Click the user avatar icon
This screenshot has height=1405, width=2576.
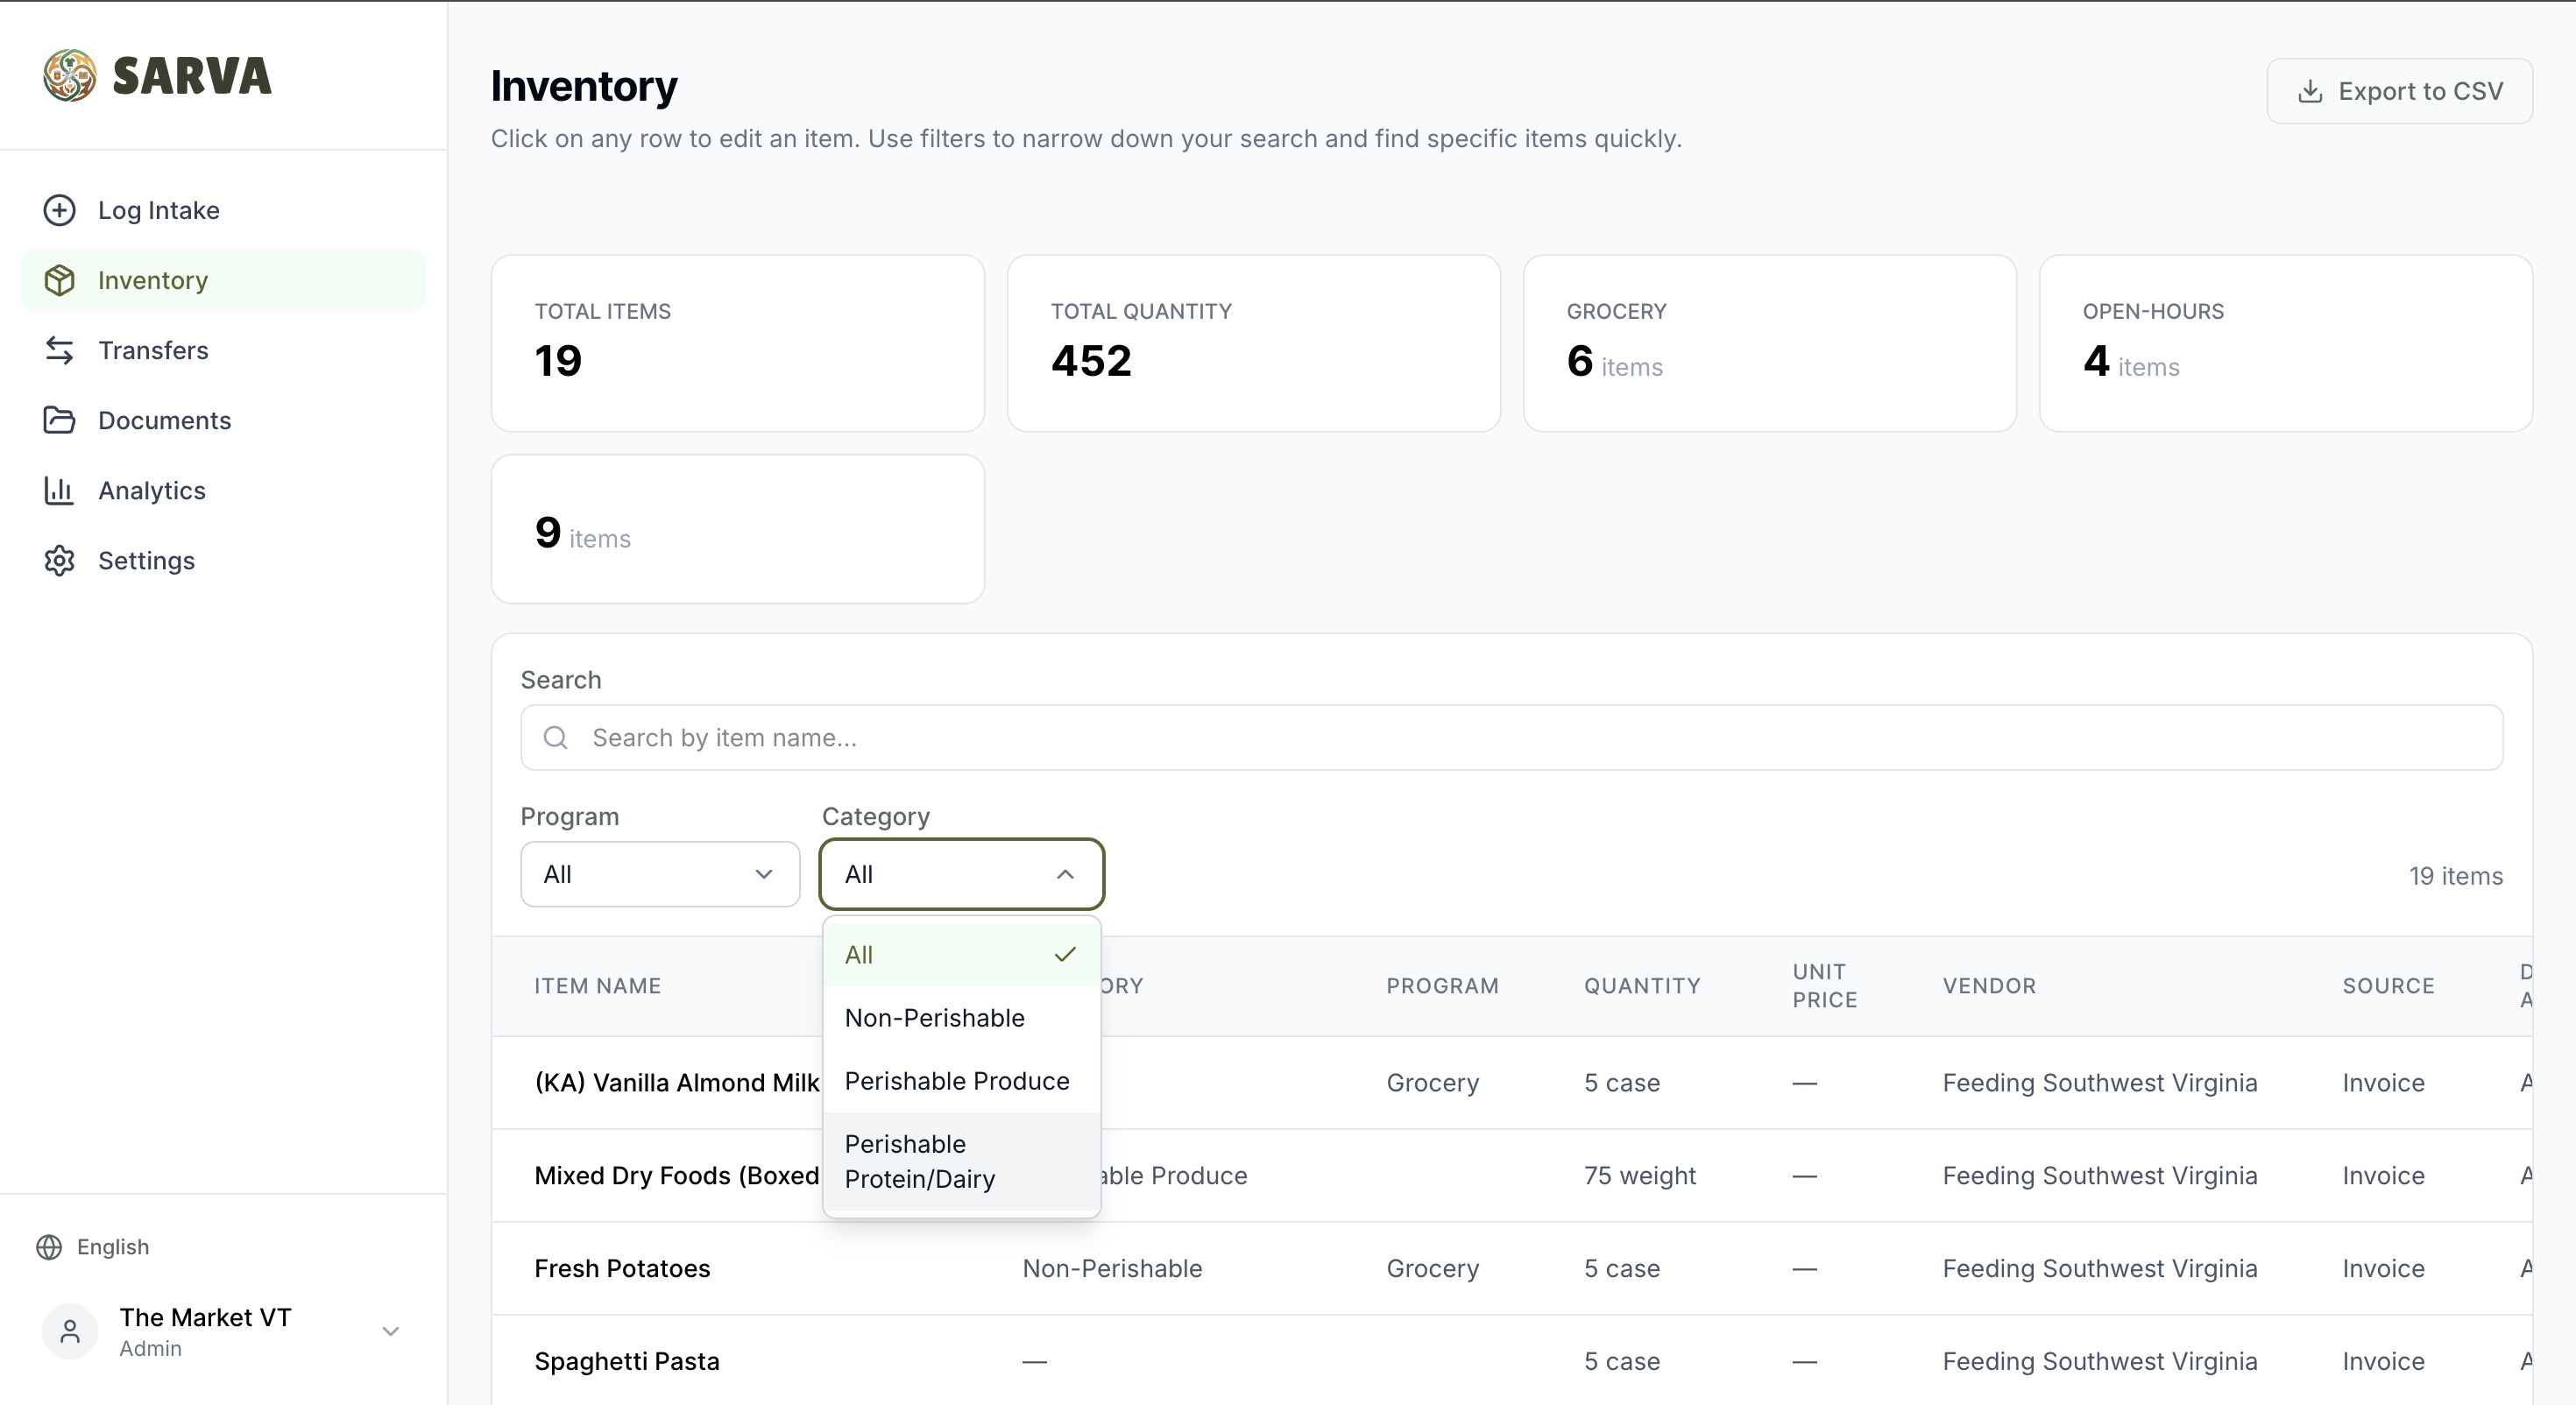(x=70, y=1331)
